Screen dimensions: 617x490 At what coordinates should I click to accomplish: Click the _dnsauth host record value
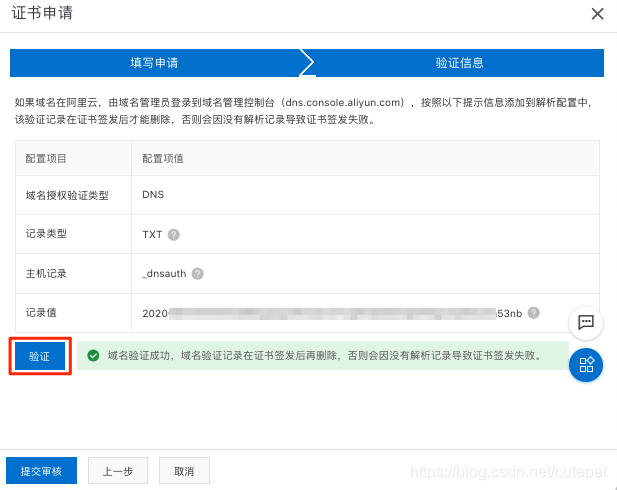click(164, 274)
